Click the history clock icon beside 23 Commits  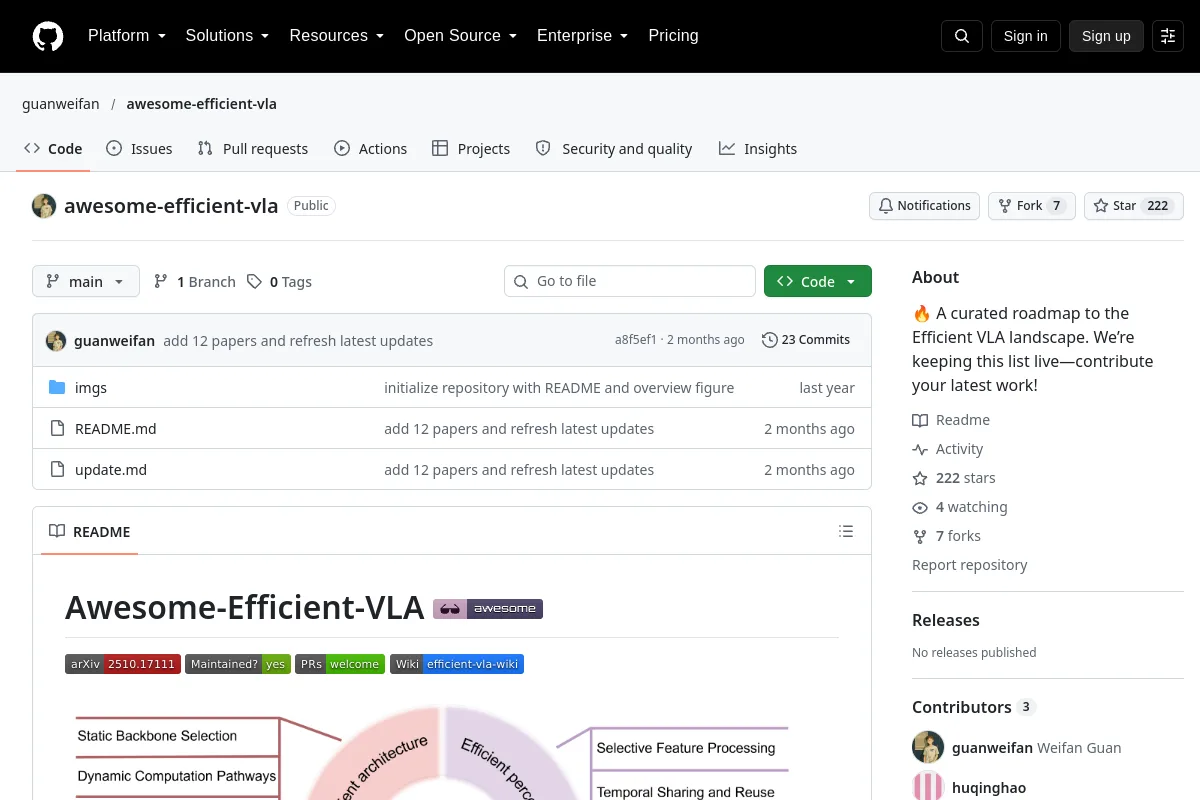pos(770,340)
